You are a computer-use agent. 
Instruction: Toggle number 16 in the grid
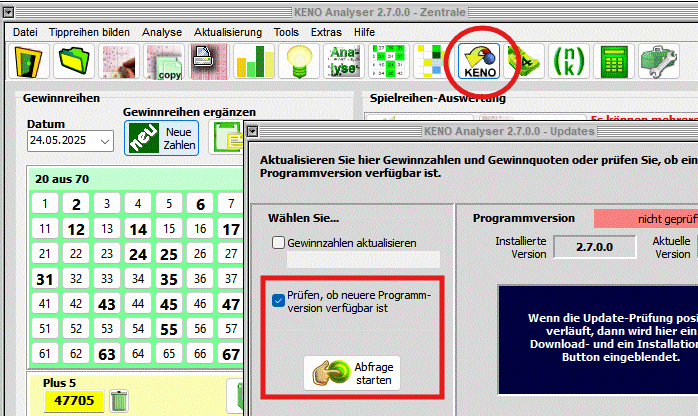click(200, 229)
